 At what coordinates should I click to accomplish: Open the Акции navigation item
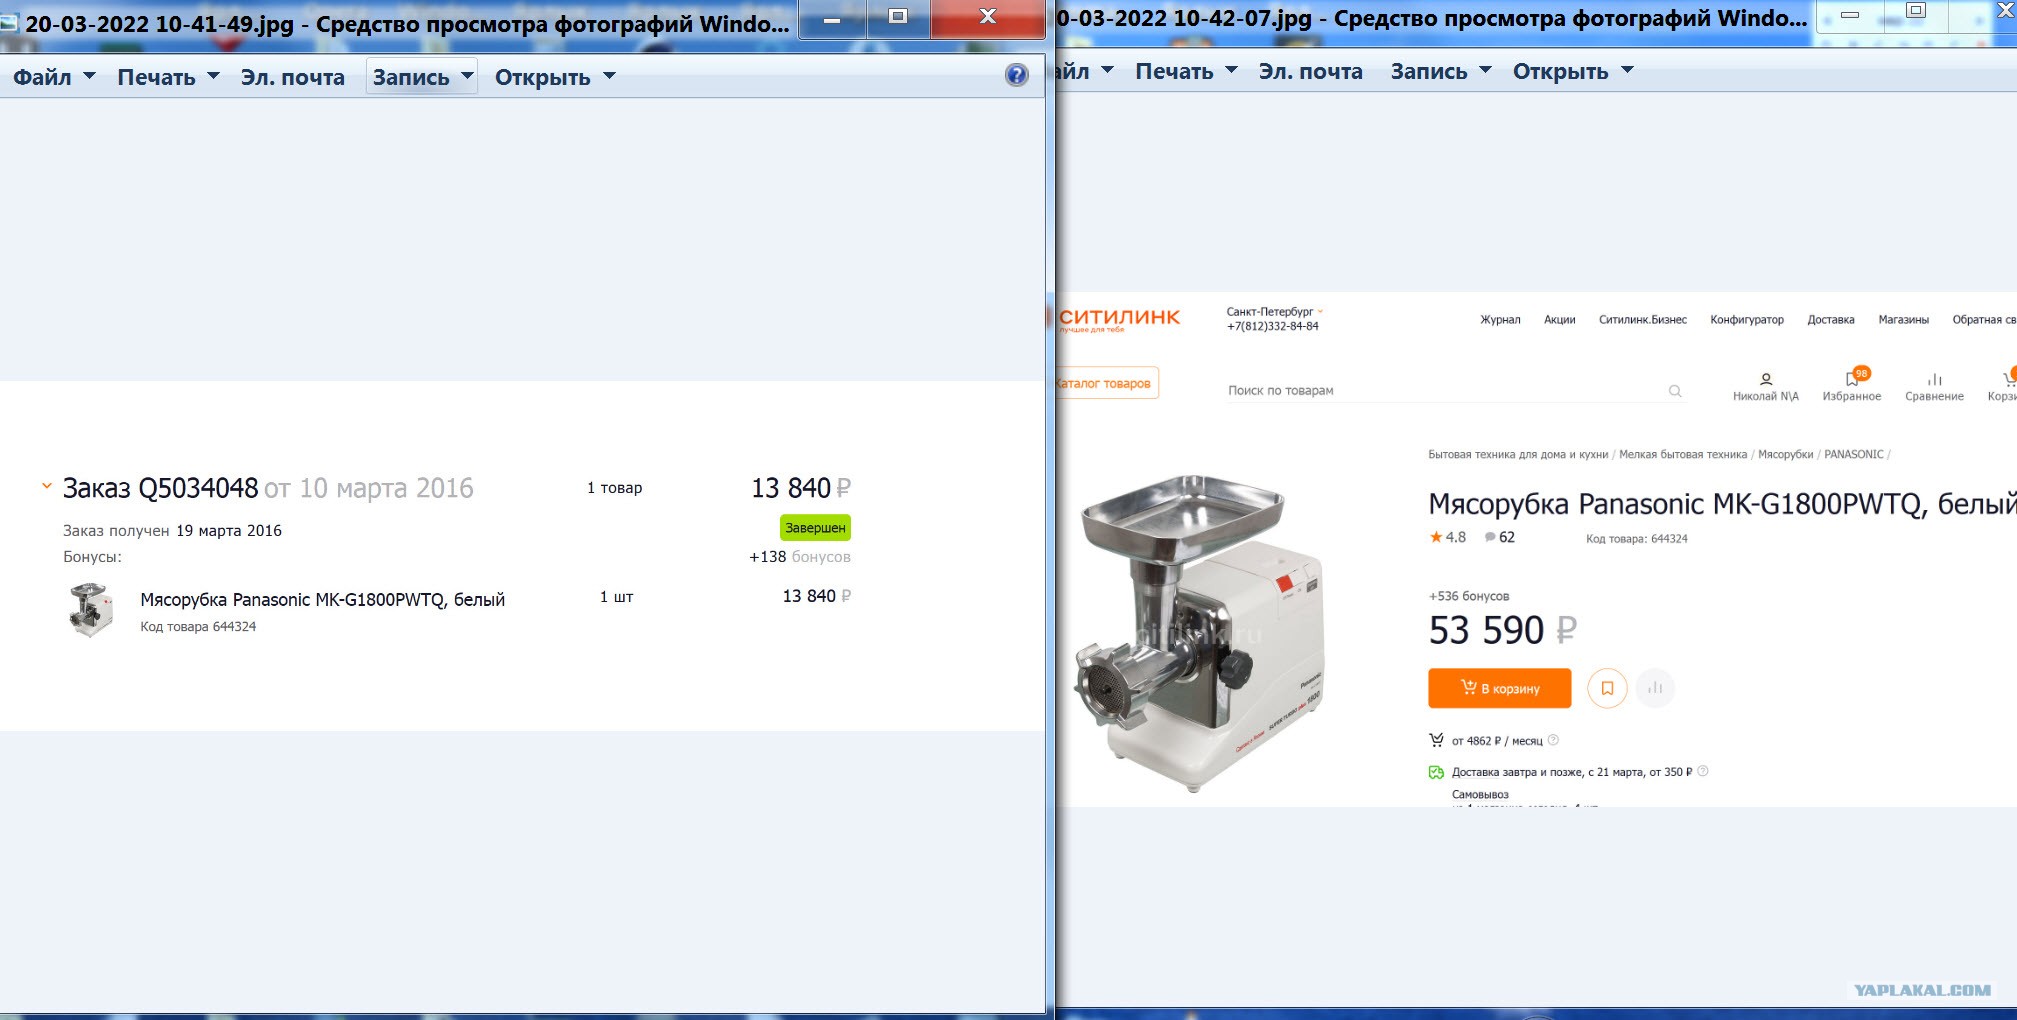[1559, 320]
